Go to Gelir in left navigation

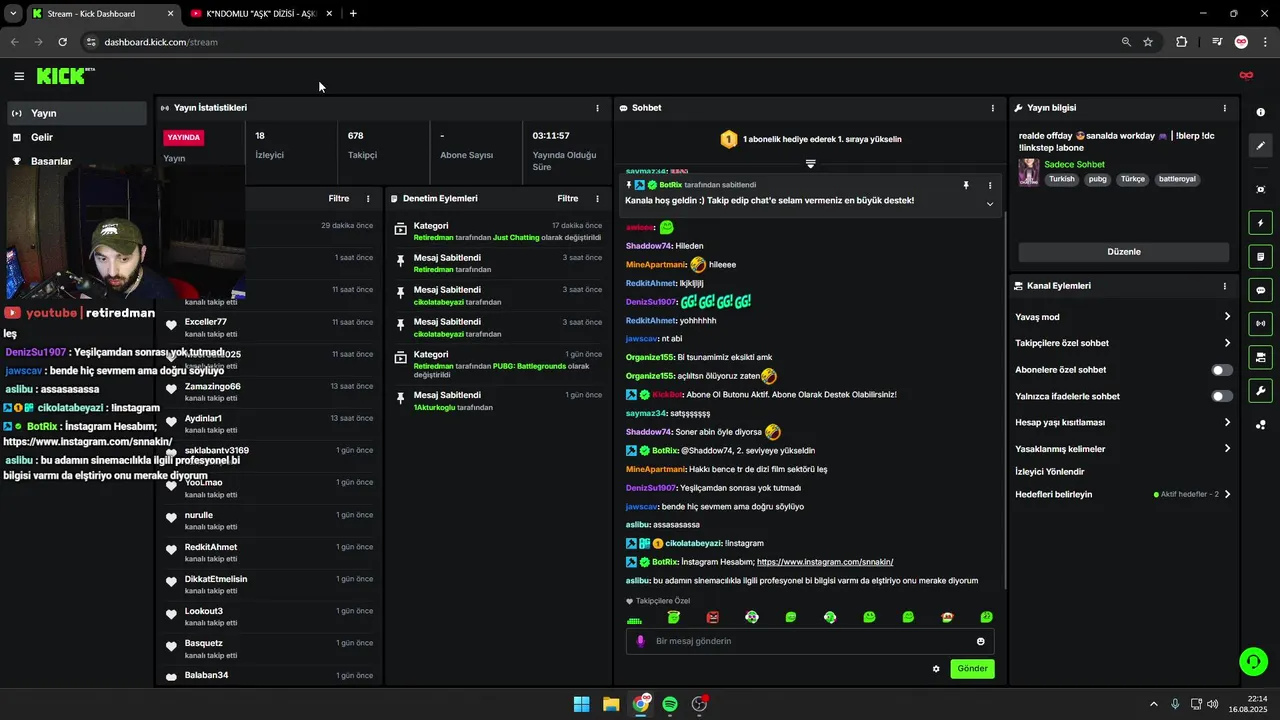tap(77, 137)
